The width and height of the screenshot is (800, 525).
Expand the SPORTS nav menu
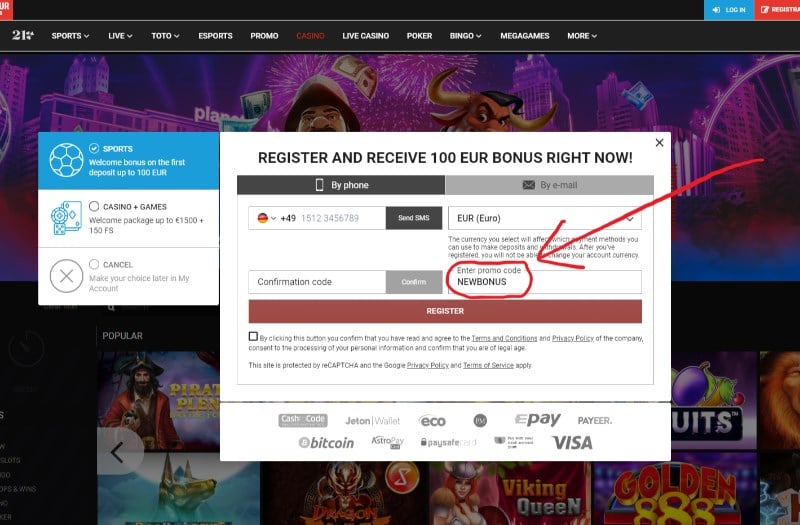point(70,36)
